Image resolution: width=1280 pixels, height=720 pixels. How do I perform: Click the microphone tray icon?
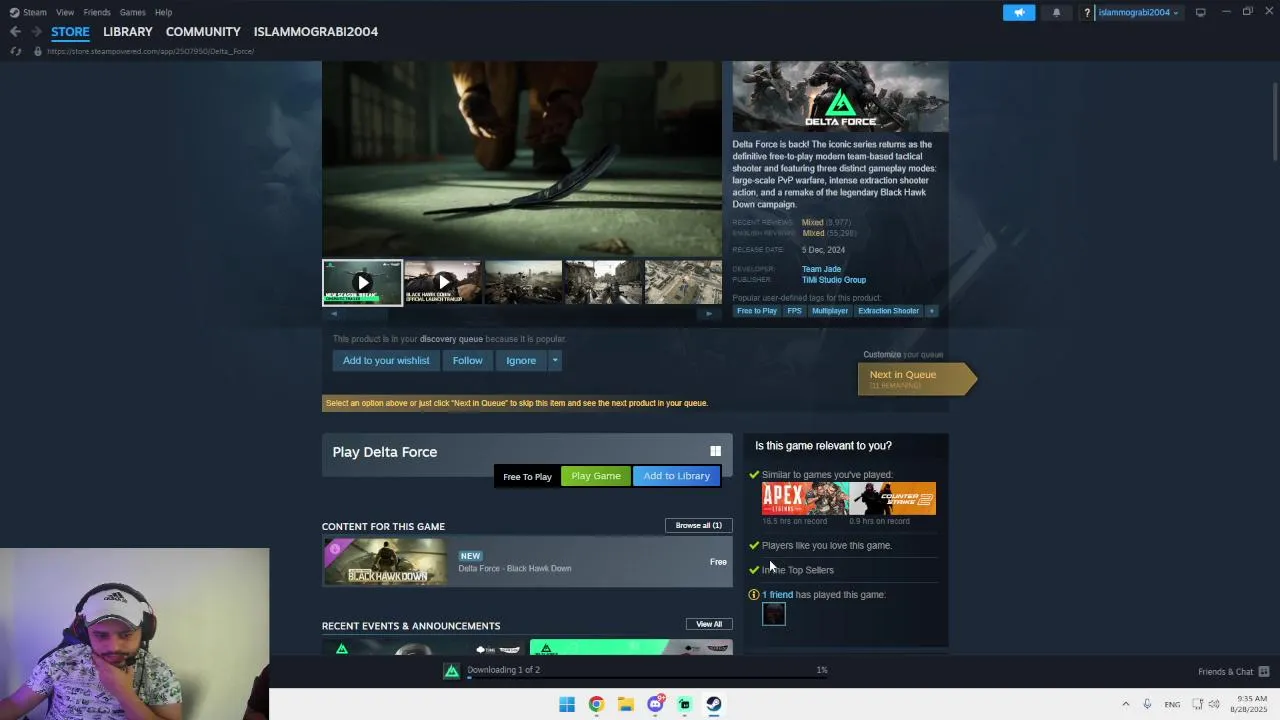pyautogui.click(x=1147, y=704)
